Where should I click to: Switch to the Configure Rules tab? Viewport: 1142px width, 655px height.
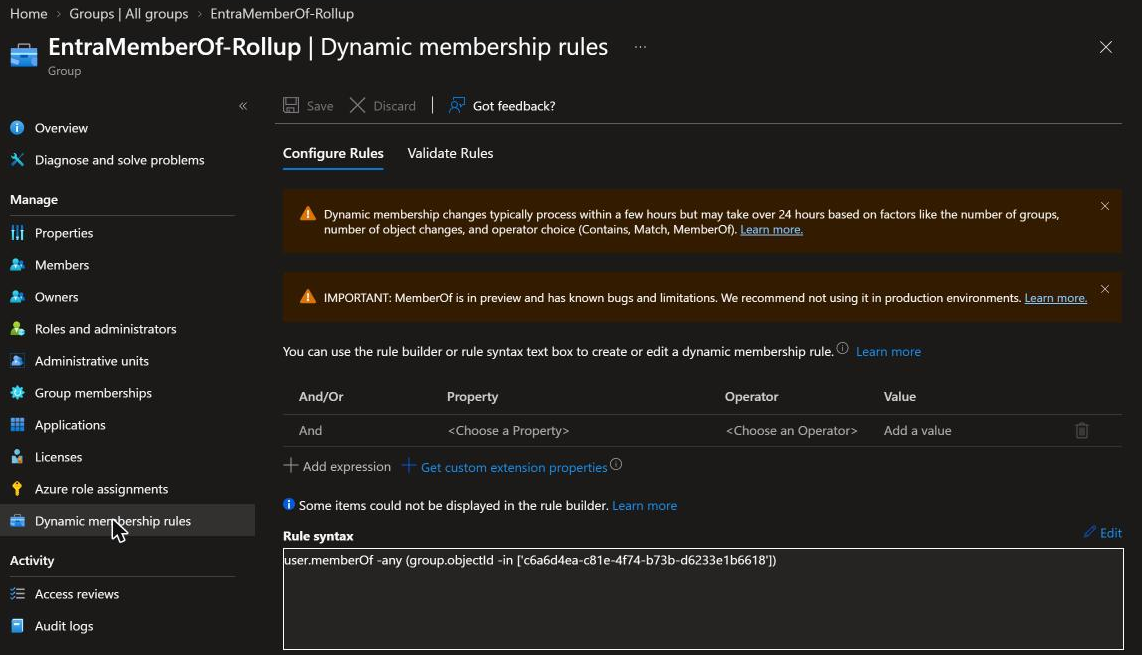pyautogui.click(x=333, y=153)
